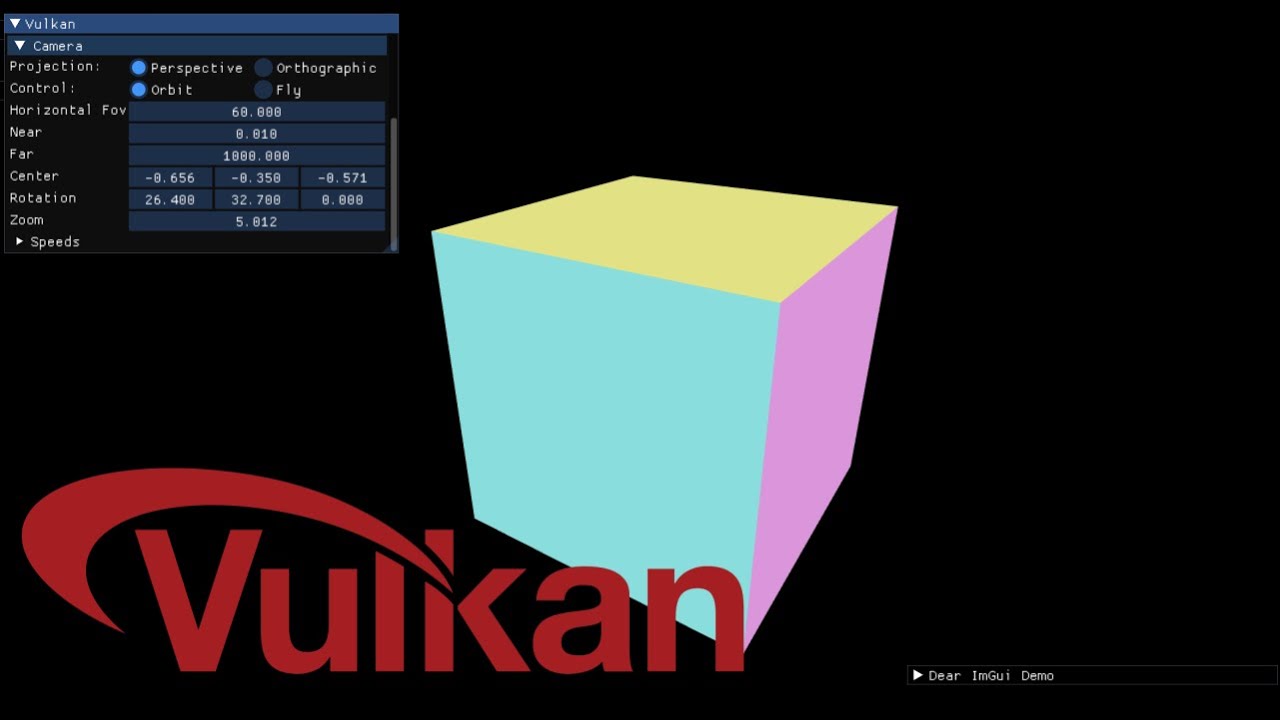Click the Horizontal Fov label

tap(68, 110)
